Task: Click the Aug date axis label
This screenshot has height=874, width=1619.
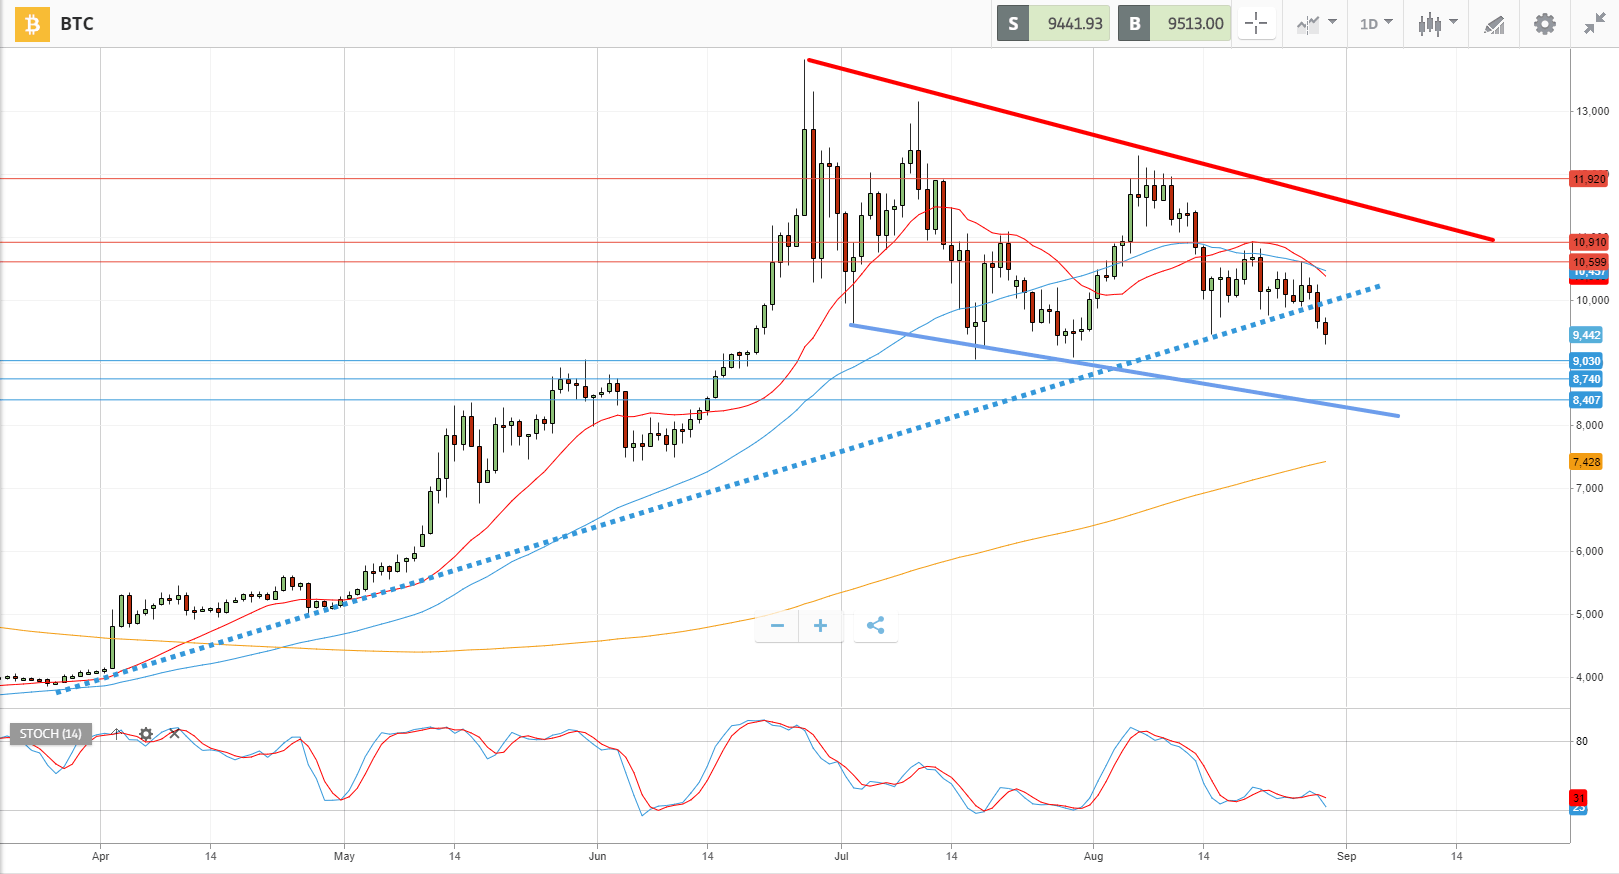Action: coord(1094,856)
